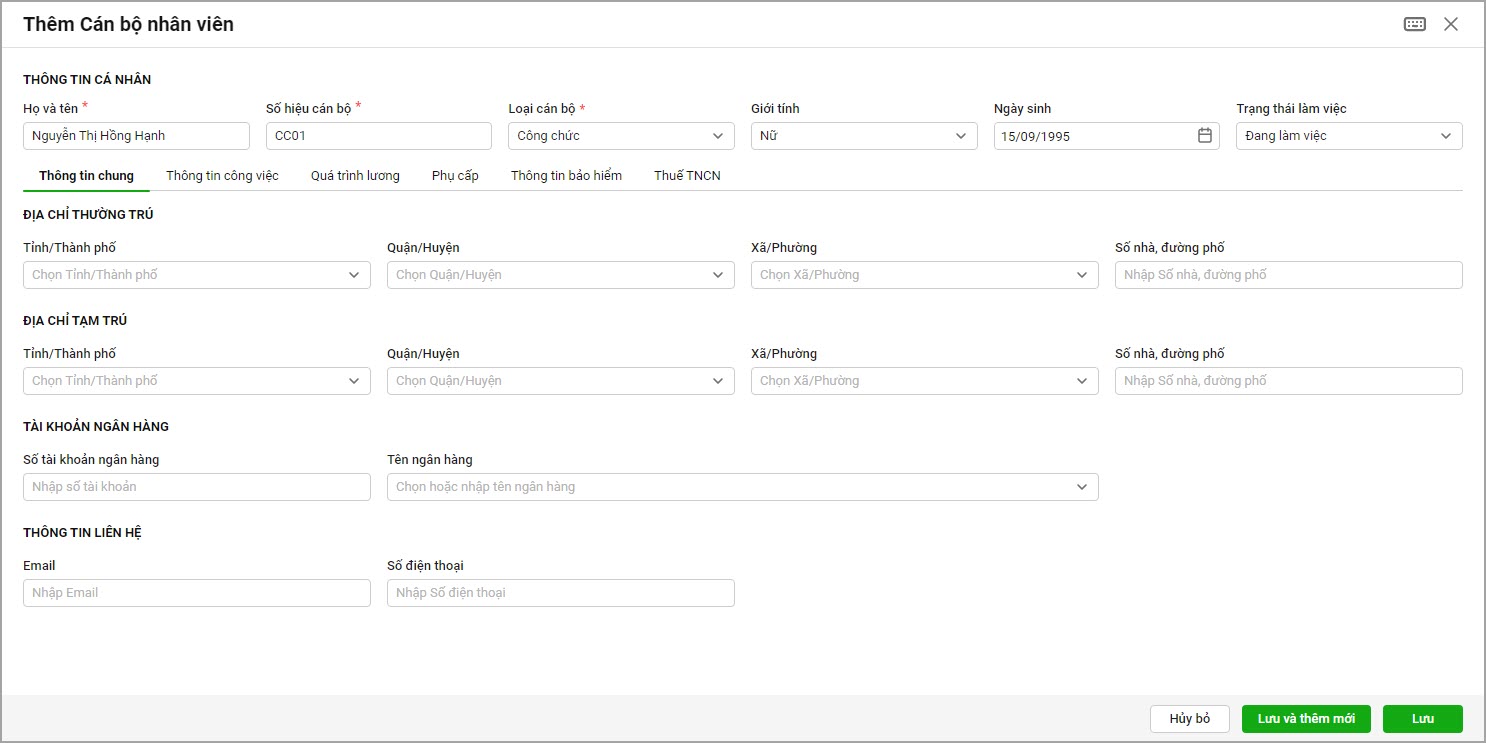Focus the Số tài khoản ngân hàng field
1486x743 pixels.
point(196,487)
